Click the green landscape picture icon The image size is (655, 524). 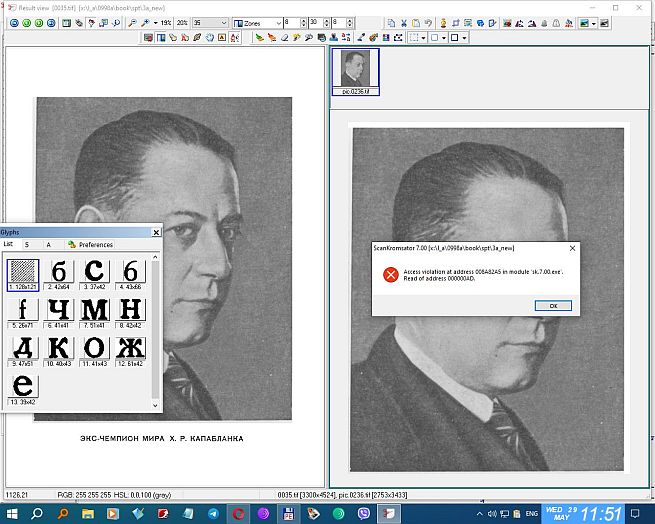[584, 23]
